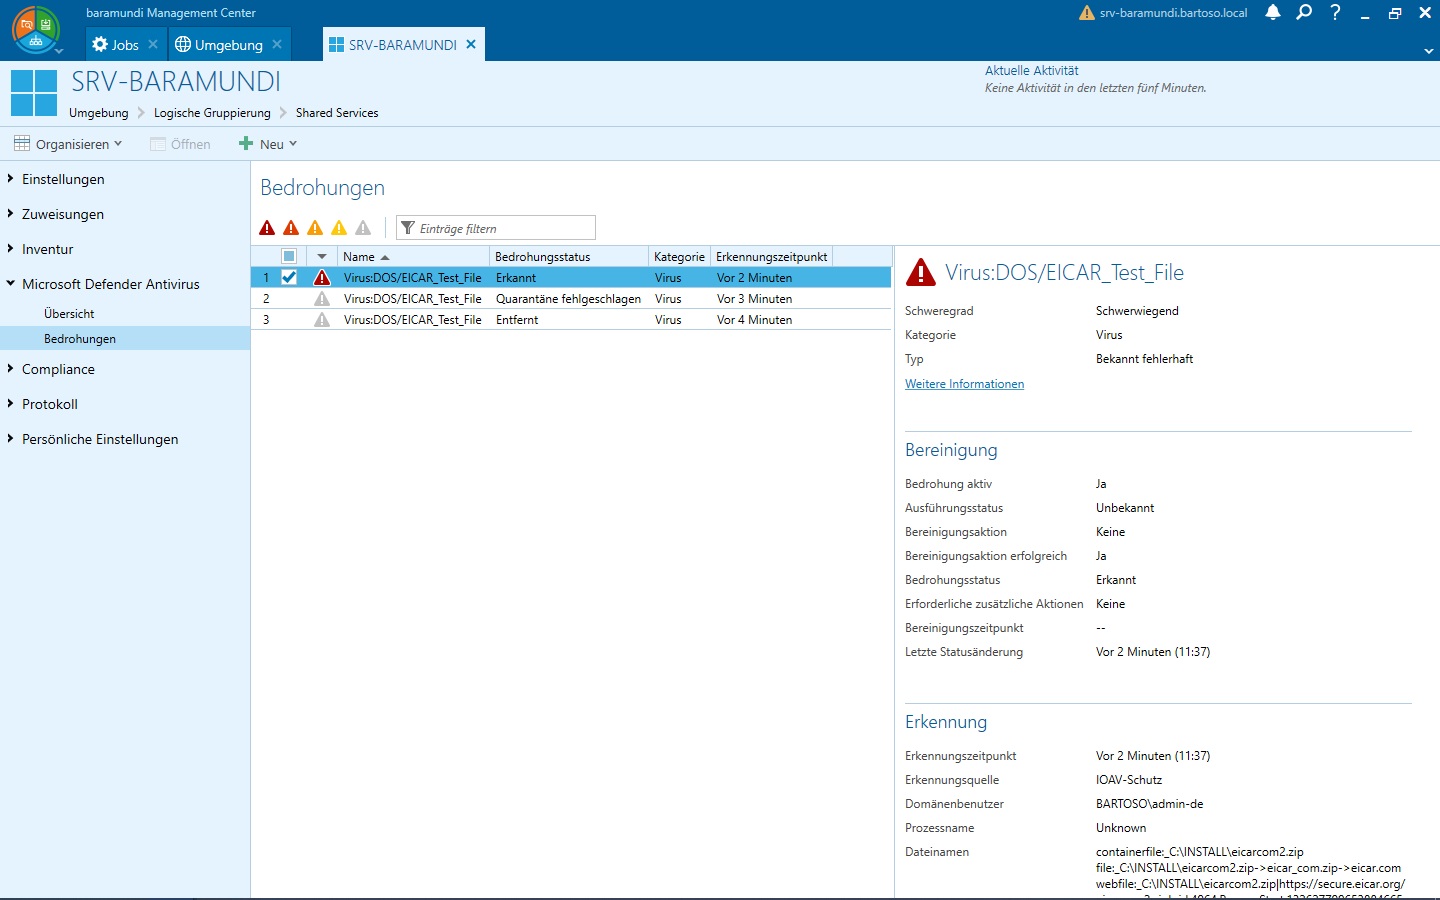The width and height of the screenshot is (1440, 900).
Task: Open the search magnifier in title bar
Action: (x=1304, y=13)
